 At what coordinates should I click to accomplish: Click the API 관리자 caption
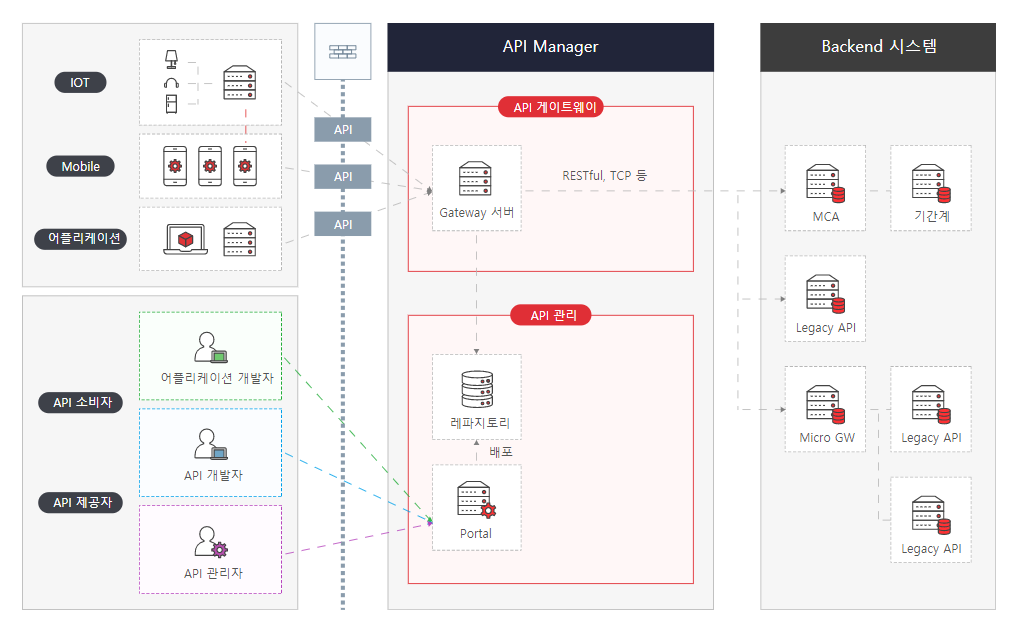213,573
